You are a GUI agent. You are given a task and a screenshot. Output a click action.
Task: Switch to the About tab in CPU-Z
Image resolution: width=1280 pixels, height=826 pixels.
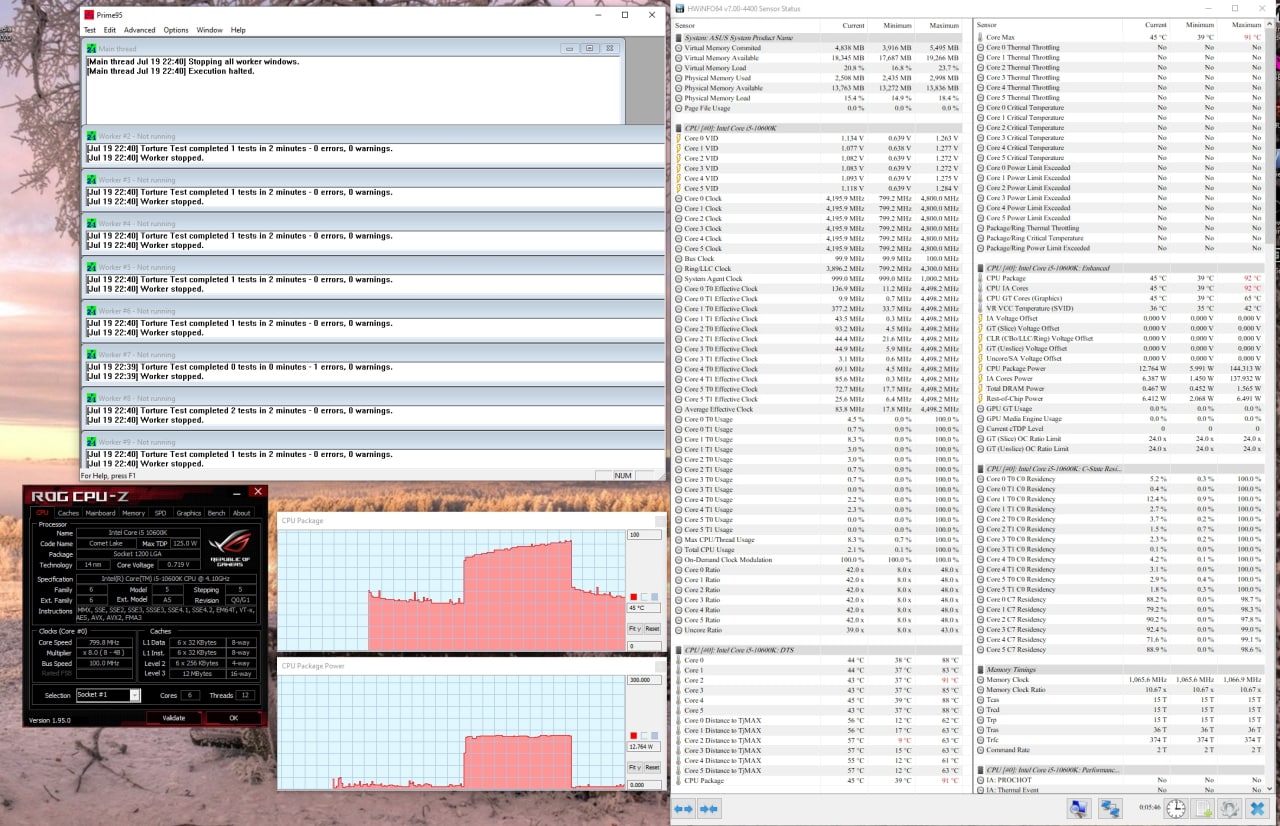tap(242, 513)
